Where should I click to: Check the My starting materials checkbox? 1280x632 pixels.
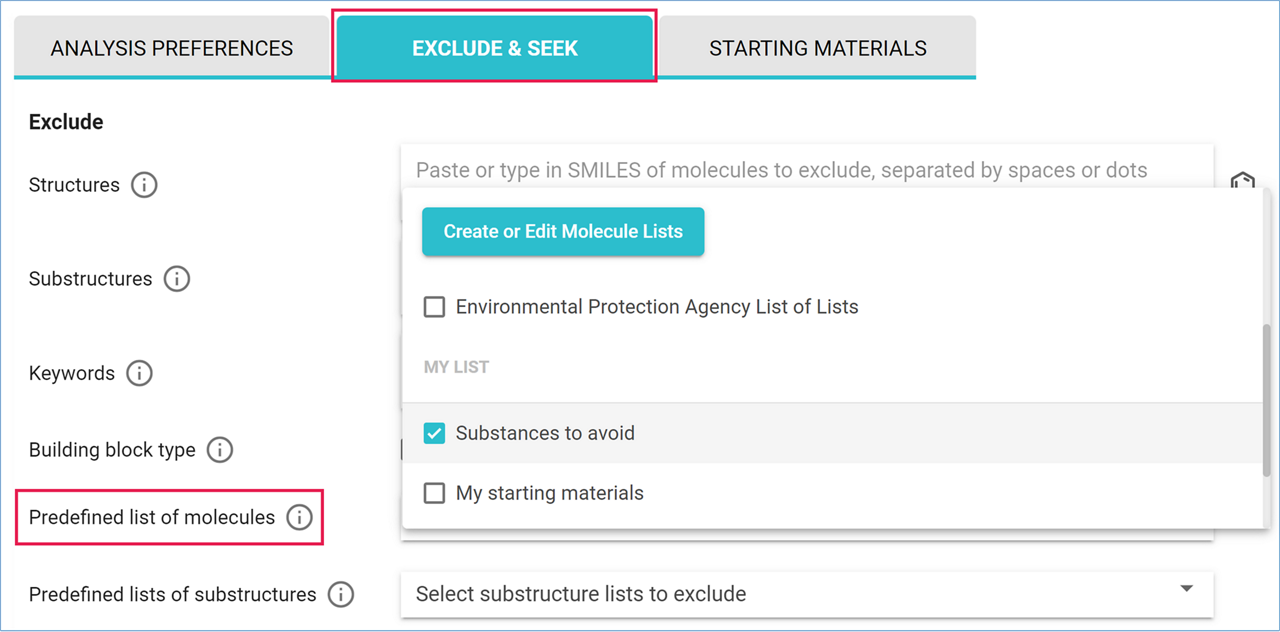pyautogui.click(x=434, y=493)
